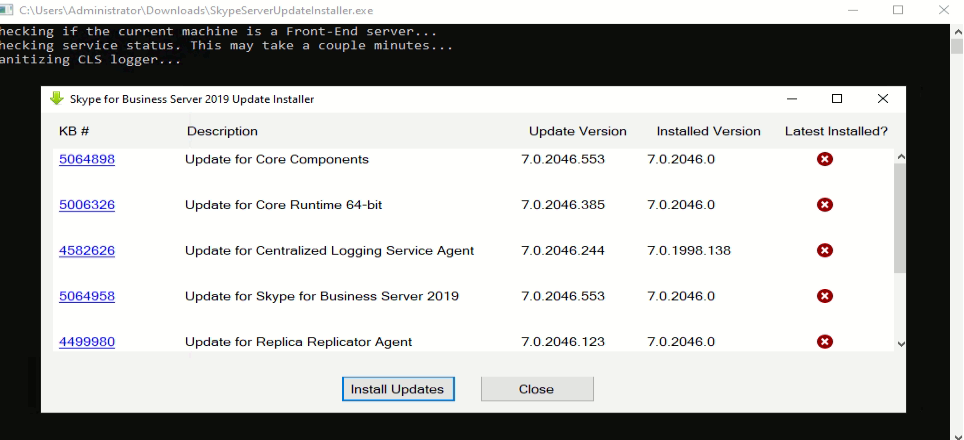Click the green arrow installer title icon
964x440 pixels.
pyautogui.click(x=56, y=99)
